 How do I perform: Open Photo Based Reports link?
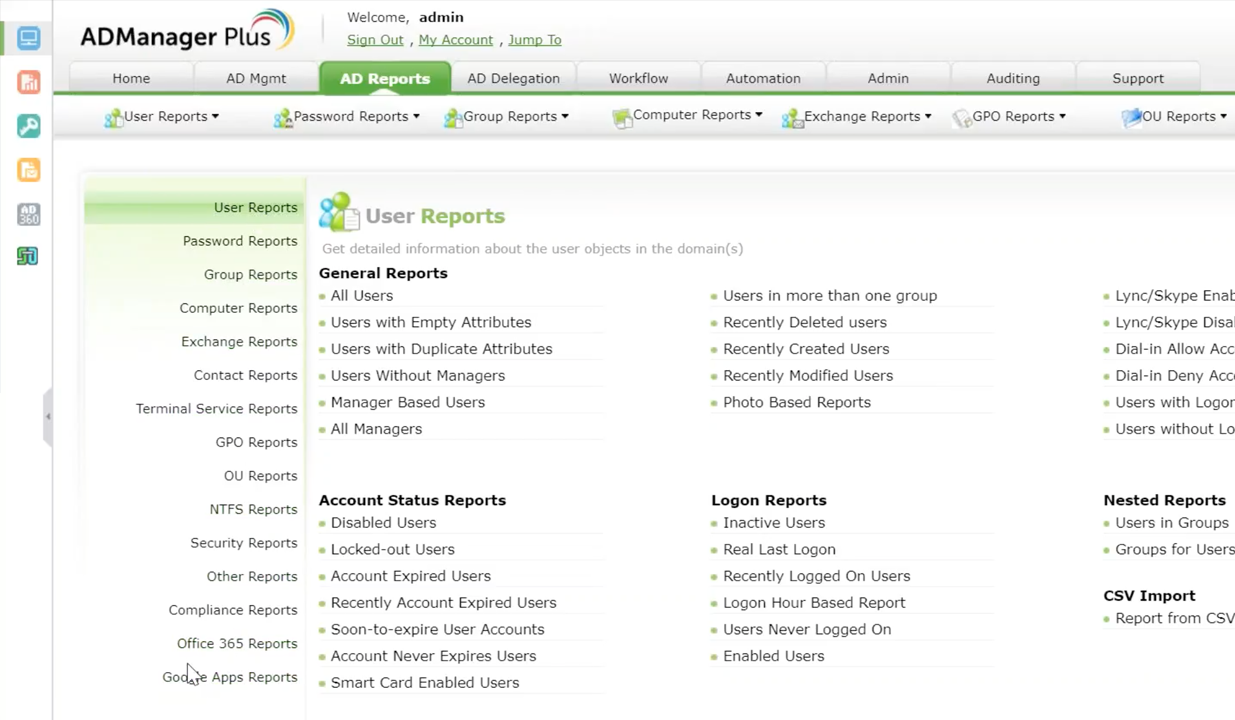pyautogui.click(x=797, y=402)
